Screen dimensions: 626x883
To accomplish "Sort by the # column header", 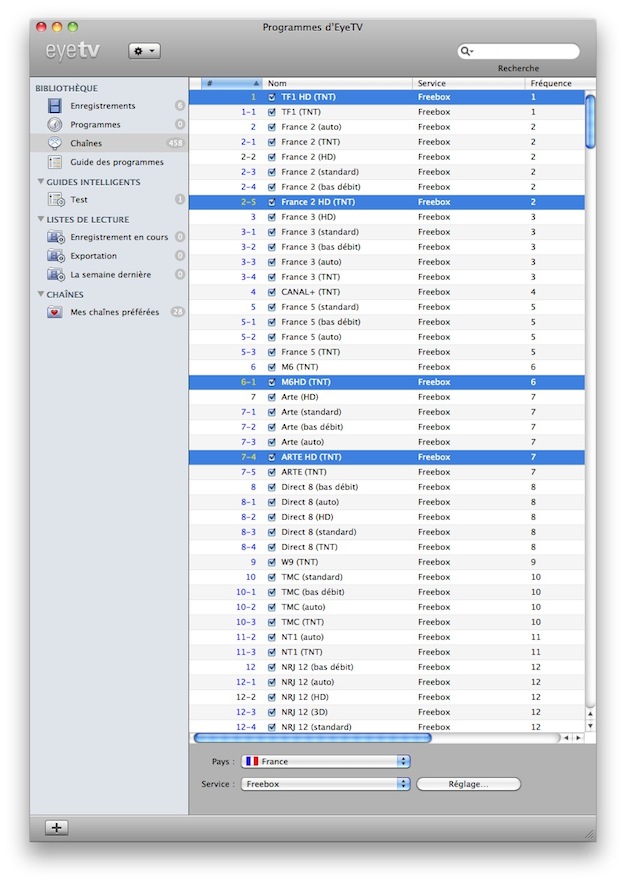I will click(x=232, y=83).
